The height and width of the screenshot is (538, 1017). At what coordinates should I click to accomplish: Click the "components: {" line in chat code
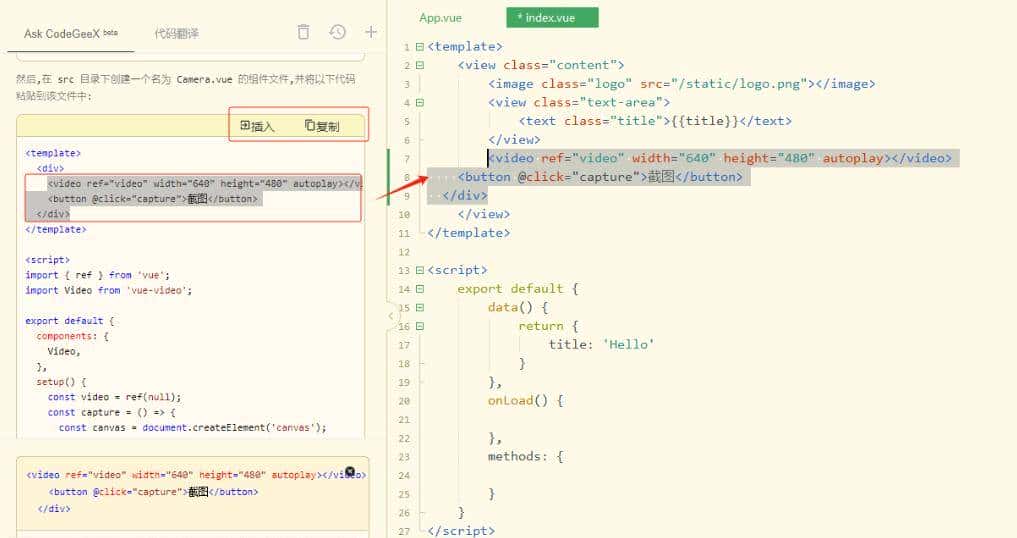[x=73, y=336]
